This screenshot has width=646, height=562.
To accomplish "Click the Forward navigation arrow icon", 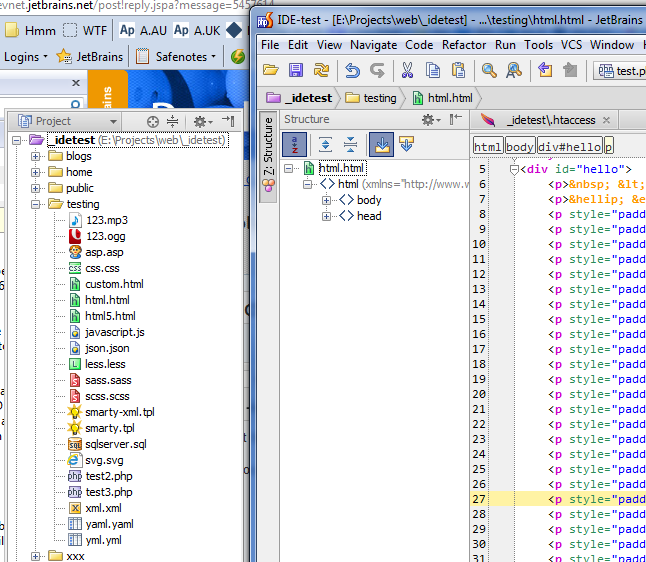I will 570,70.
